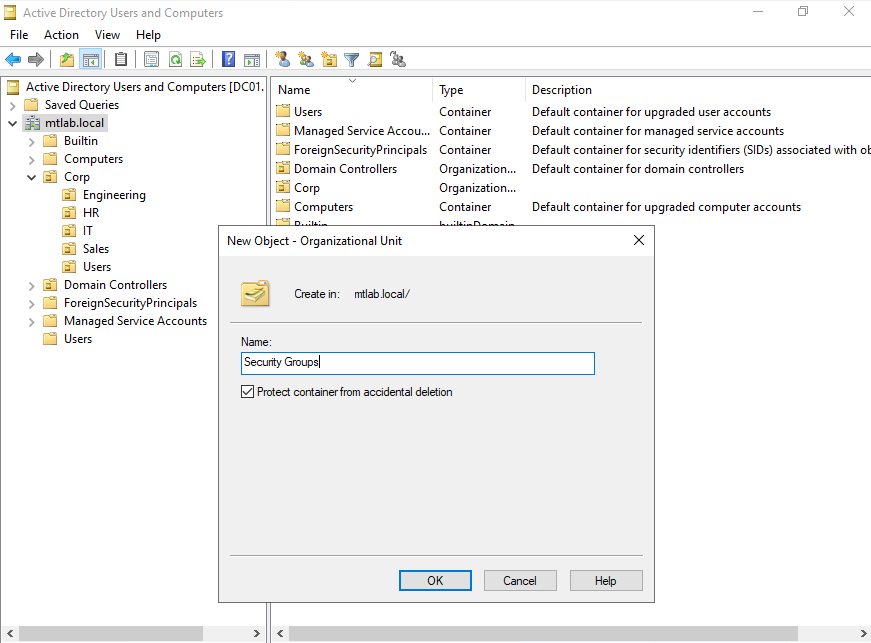Open the View menu
This screenshot has height=643, width=871.
pyautogui.click(x=107, y=34)
